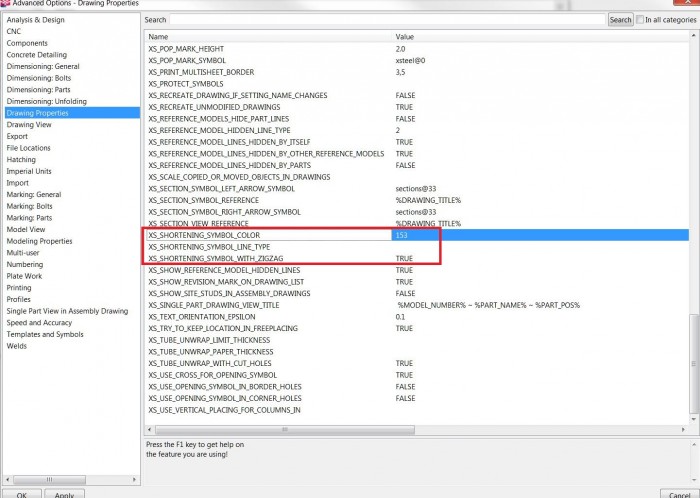Select Marking: Parts category
The width and height of the screenshot is (700, 498).
tap(29, 217)
